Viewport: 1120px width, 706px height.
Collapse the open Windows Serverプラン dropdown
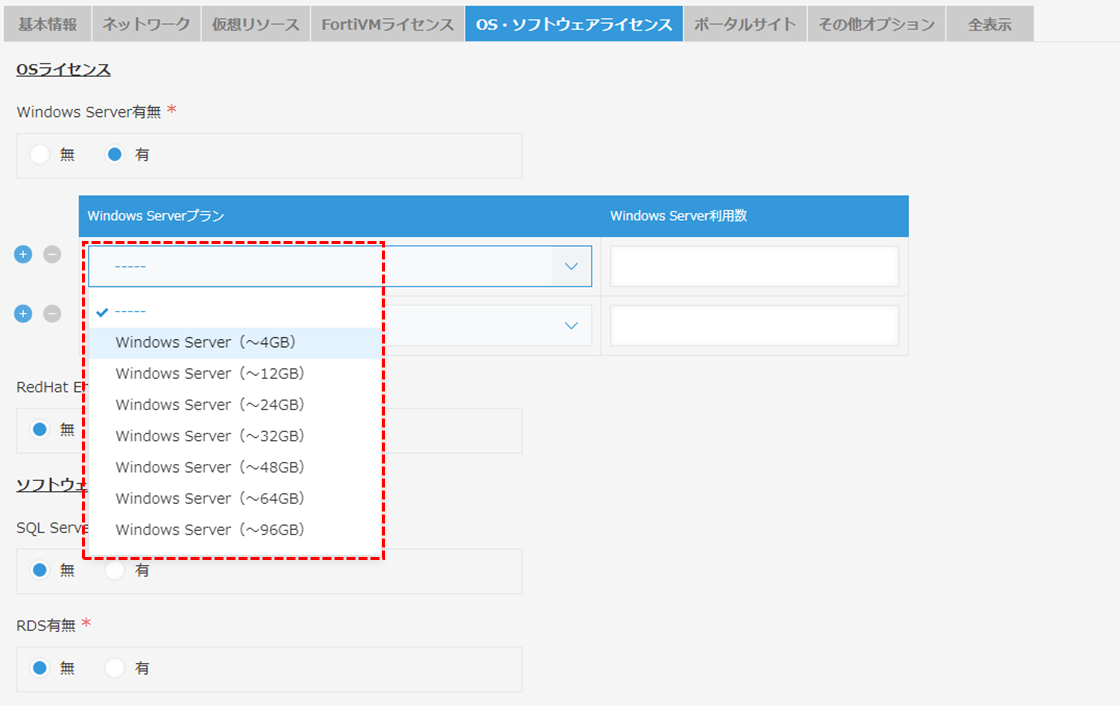(571, 267)
